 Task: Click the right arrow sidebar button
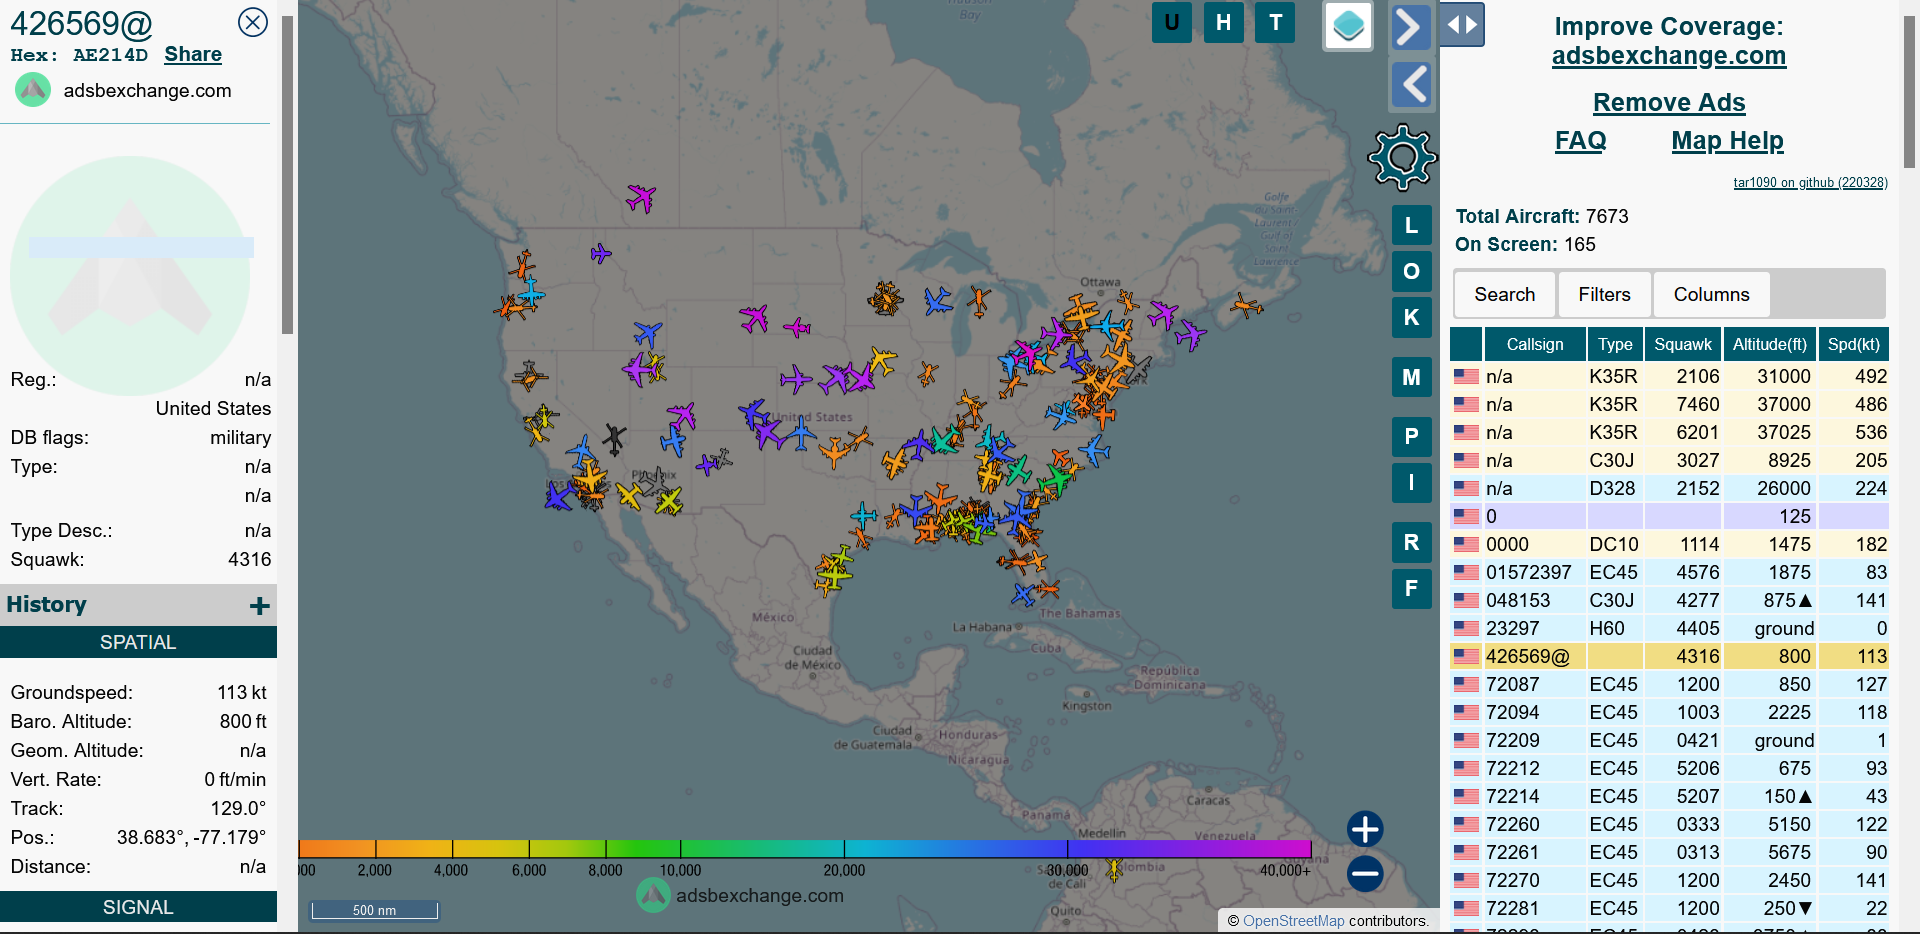coord(1410,26)
